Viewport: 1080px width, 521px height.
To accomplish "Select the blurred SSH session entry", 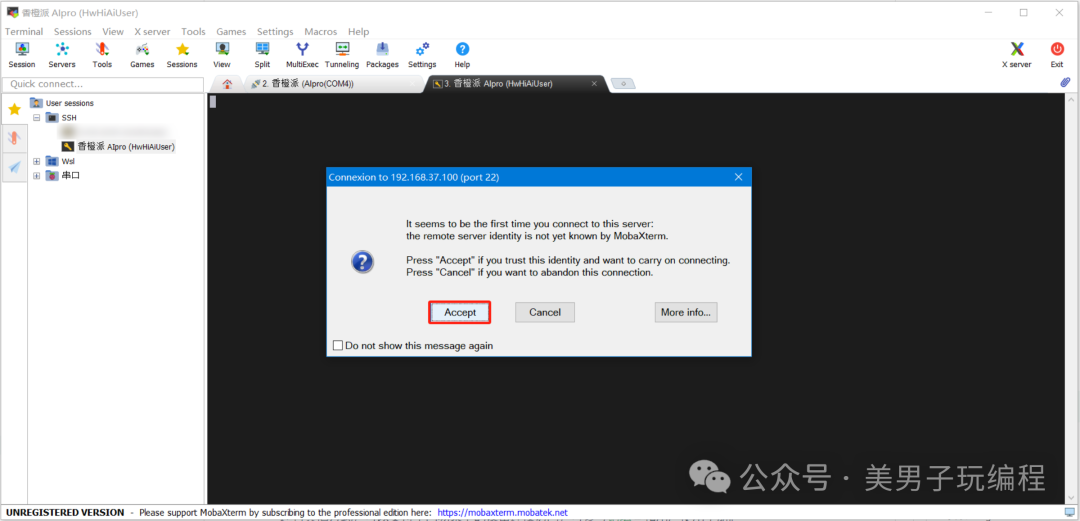I will coord(114,131).
